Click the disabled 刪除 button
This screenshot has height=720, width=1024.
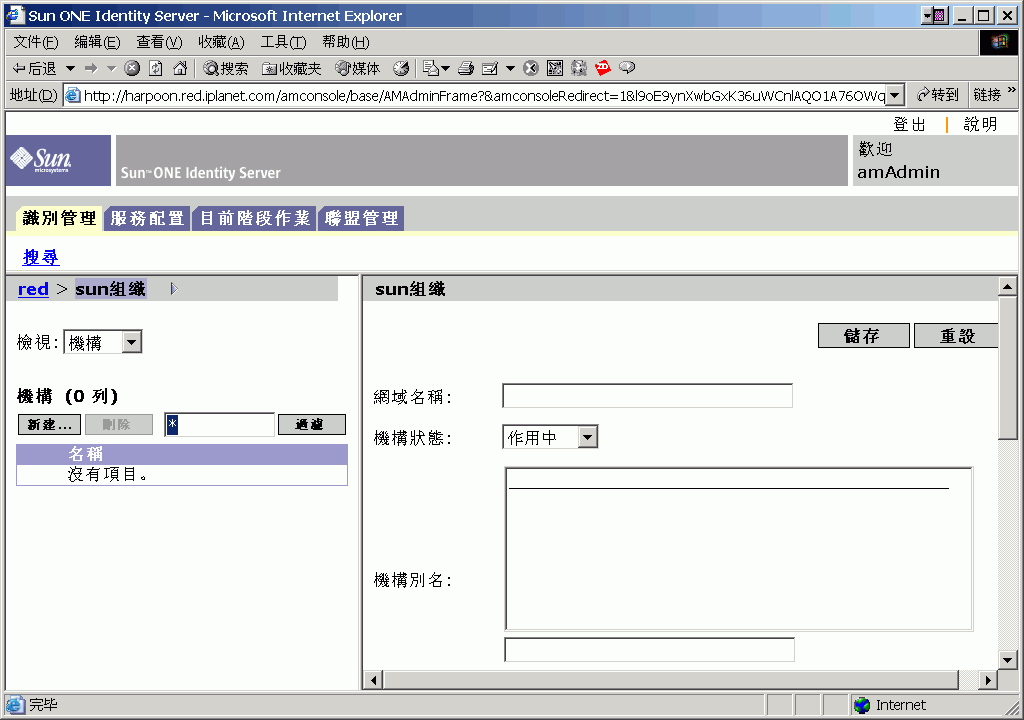tap(118, 425)
